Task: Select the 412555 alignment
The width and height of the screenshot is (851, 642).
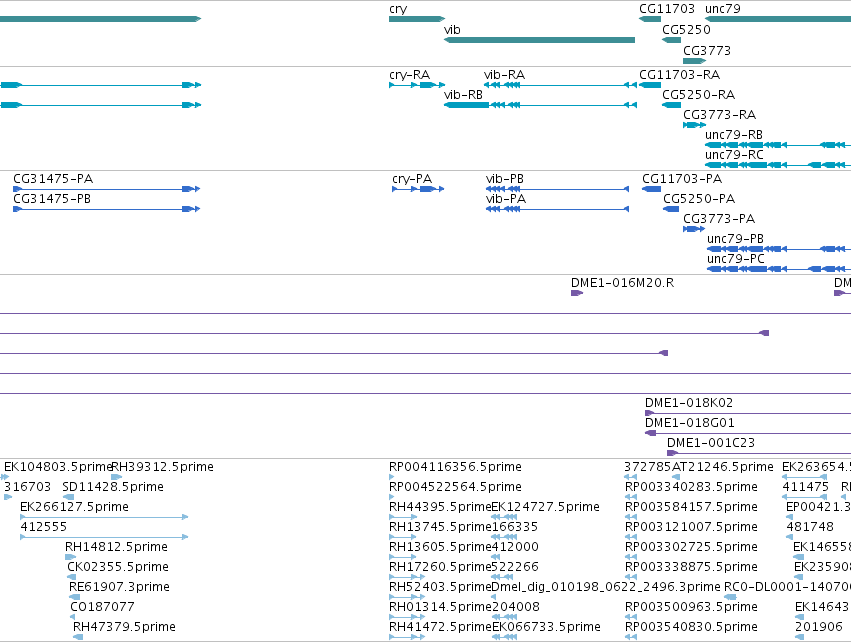Action: tap(104, 537)
